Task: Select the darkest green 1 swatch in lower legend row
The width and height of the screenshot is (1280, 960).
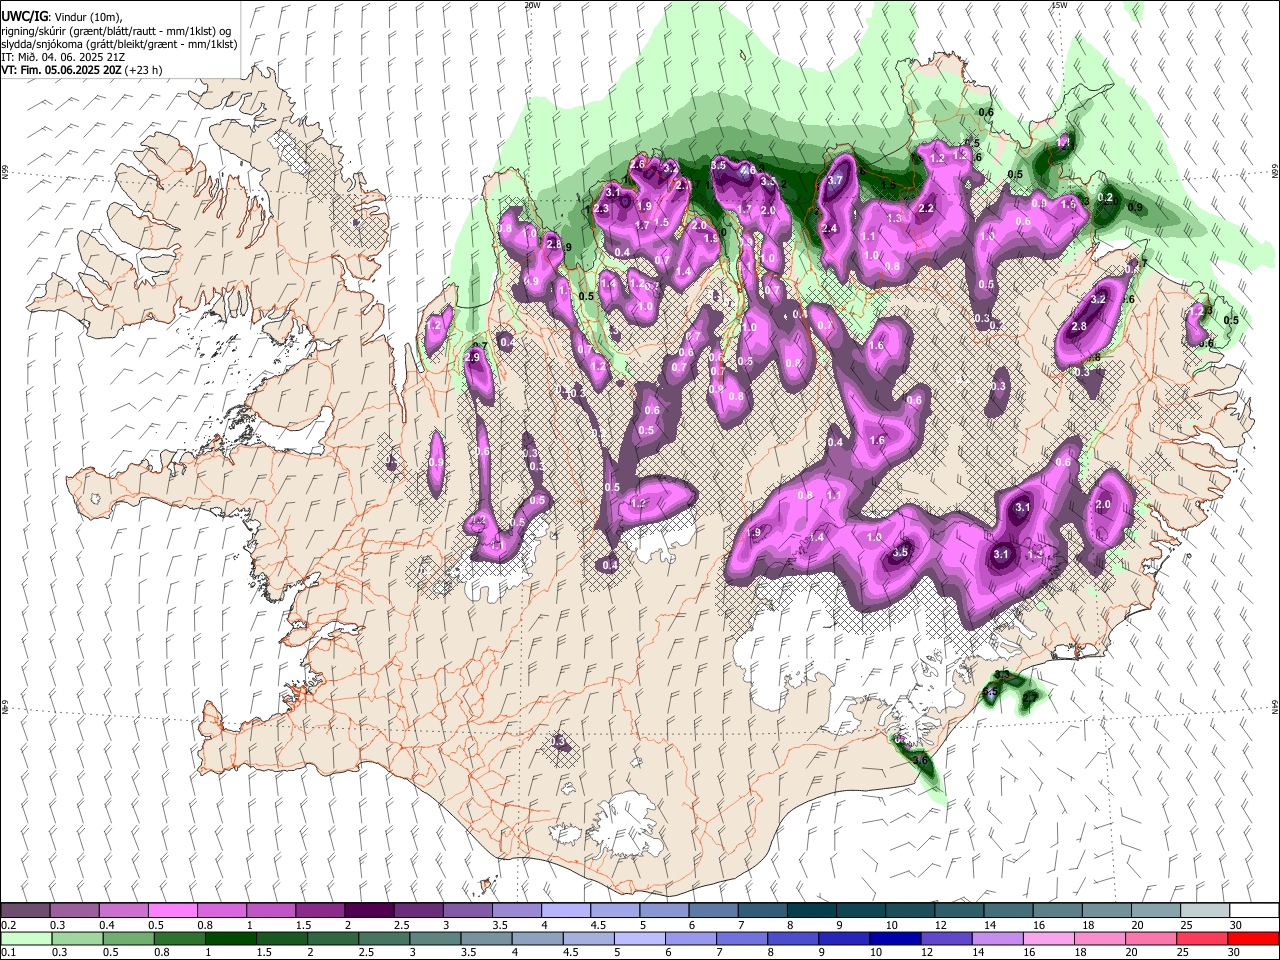Action: tap(230, 939)
